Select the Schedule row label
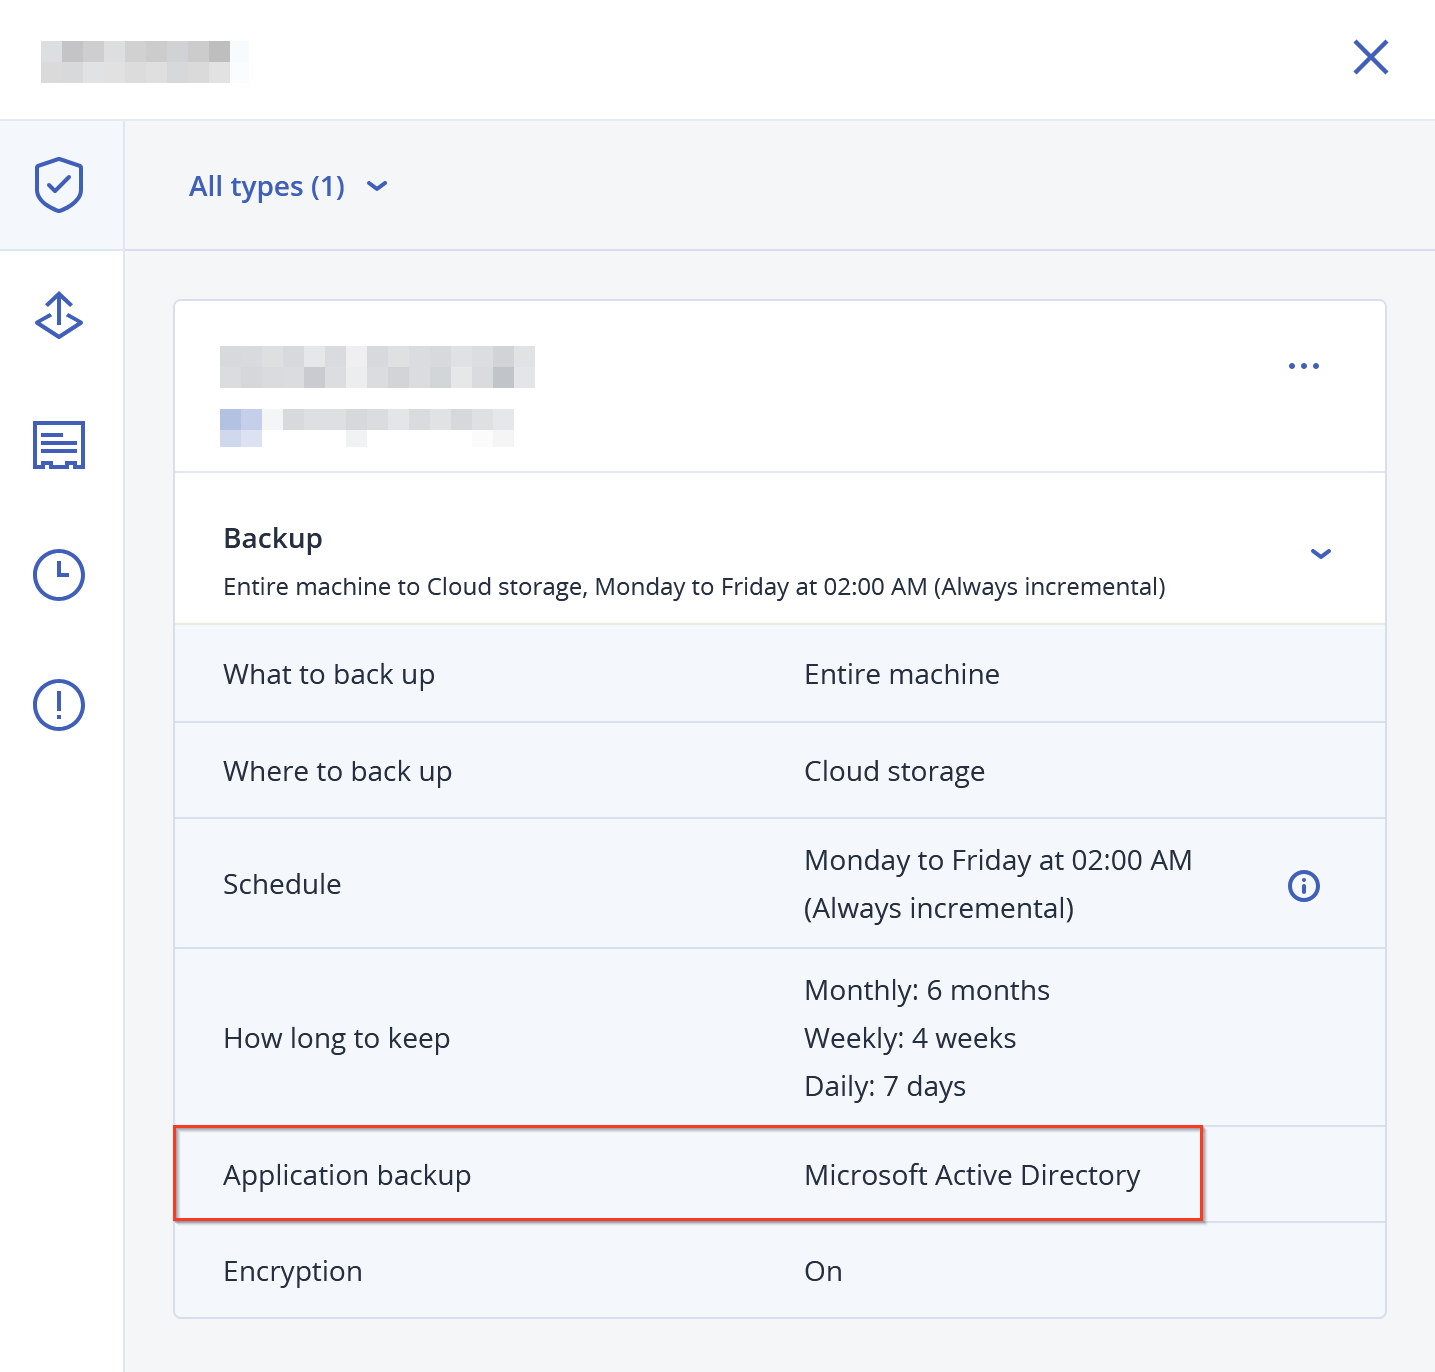 coord(282,884)
